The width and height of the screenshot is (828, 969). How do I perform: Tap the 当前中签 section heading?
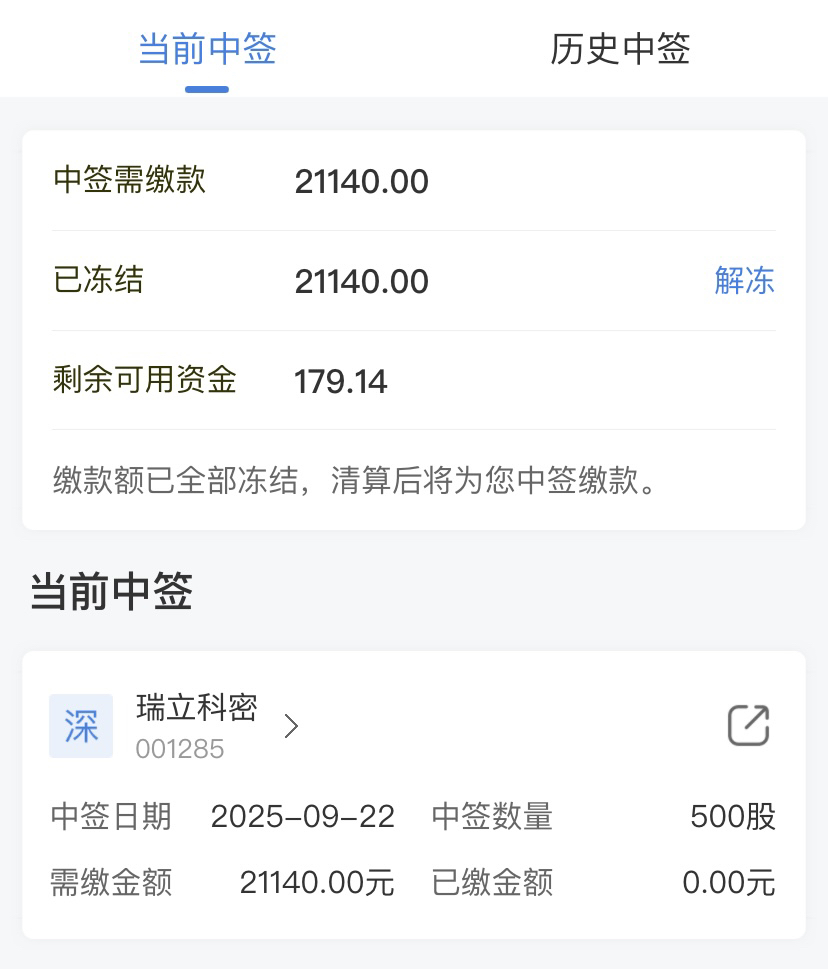[x=111, y=591]
